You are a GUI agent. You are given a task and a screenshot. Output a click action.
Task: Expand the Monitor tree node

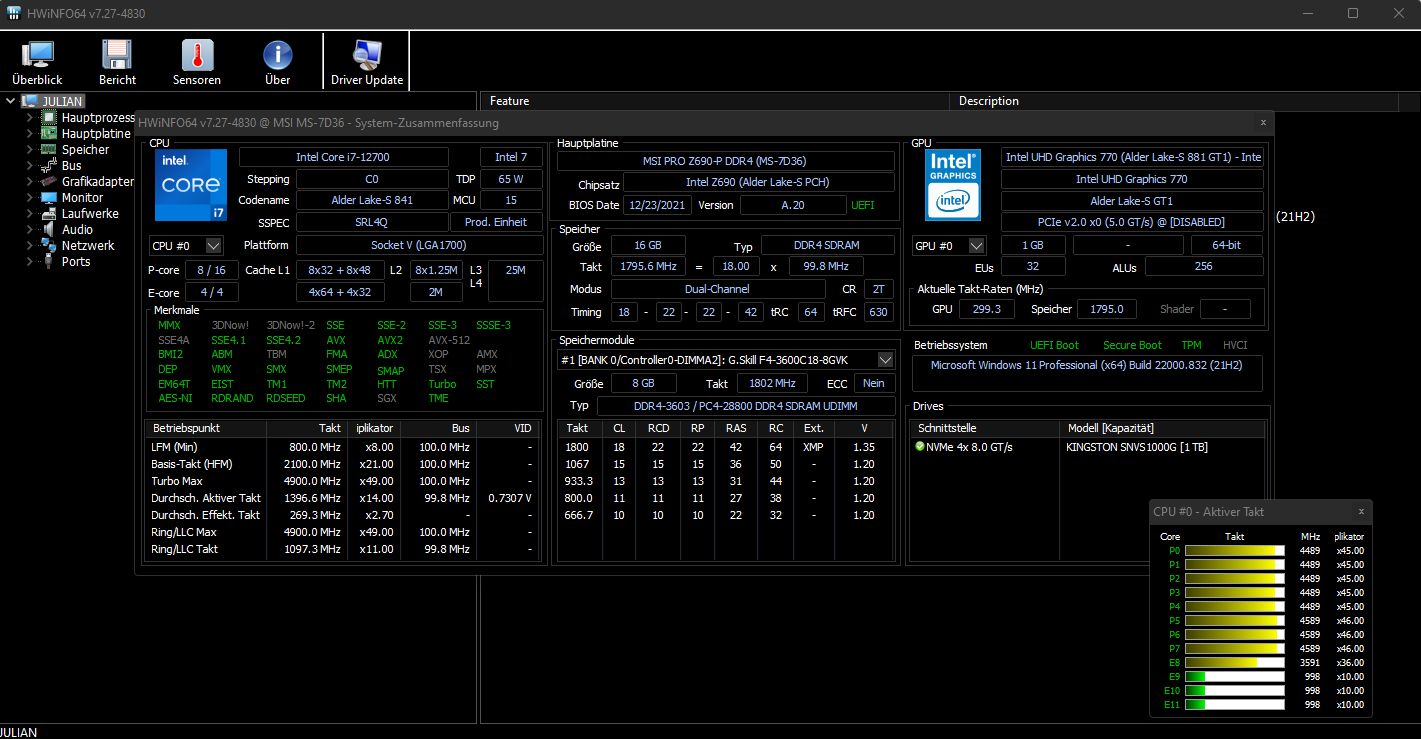pyautogui.click(x=30, y=197)
